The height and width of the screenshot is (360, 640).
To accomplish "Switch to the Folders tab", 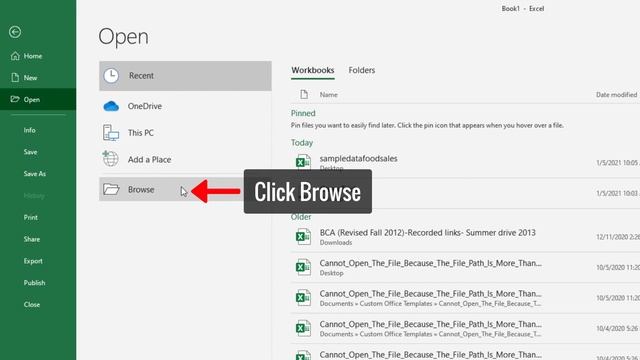I will pyautogui.click(x=362, y=70).
